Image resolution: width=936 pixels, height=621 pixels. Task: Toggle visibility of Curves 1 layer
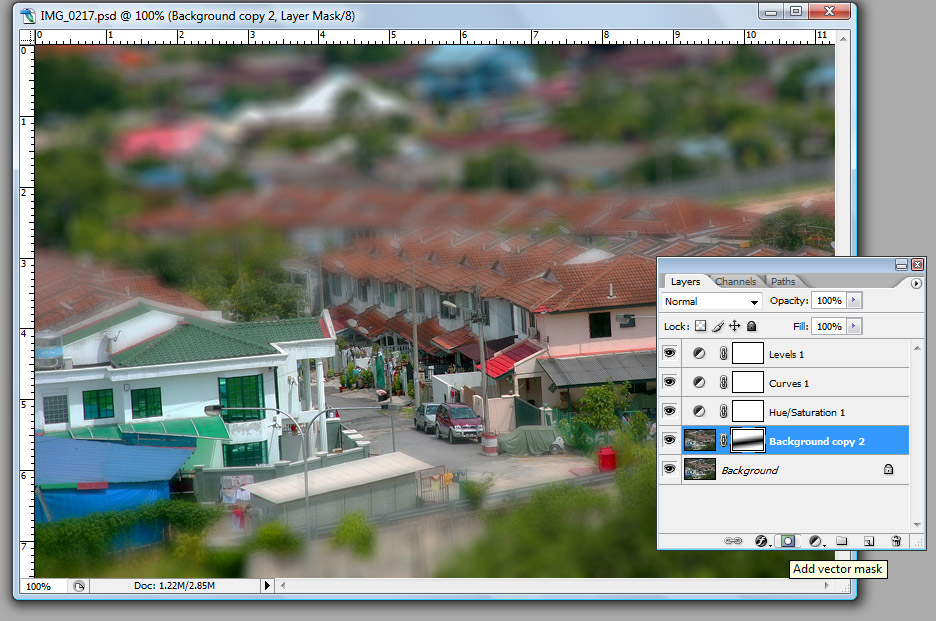[669, 383]
